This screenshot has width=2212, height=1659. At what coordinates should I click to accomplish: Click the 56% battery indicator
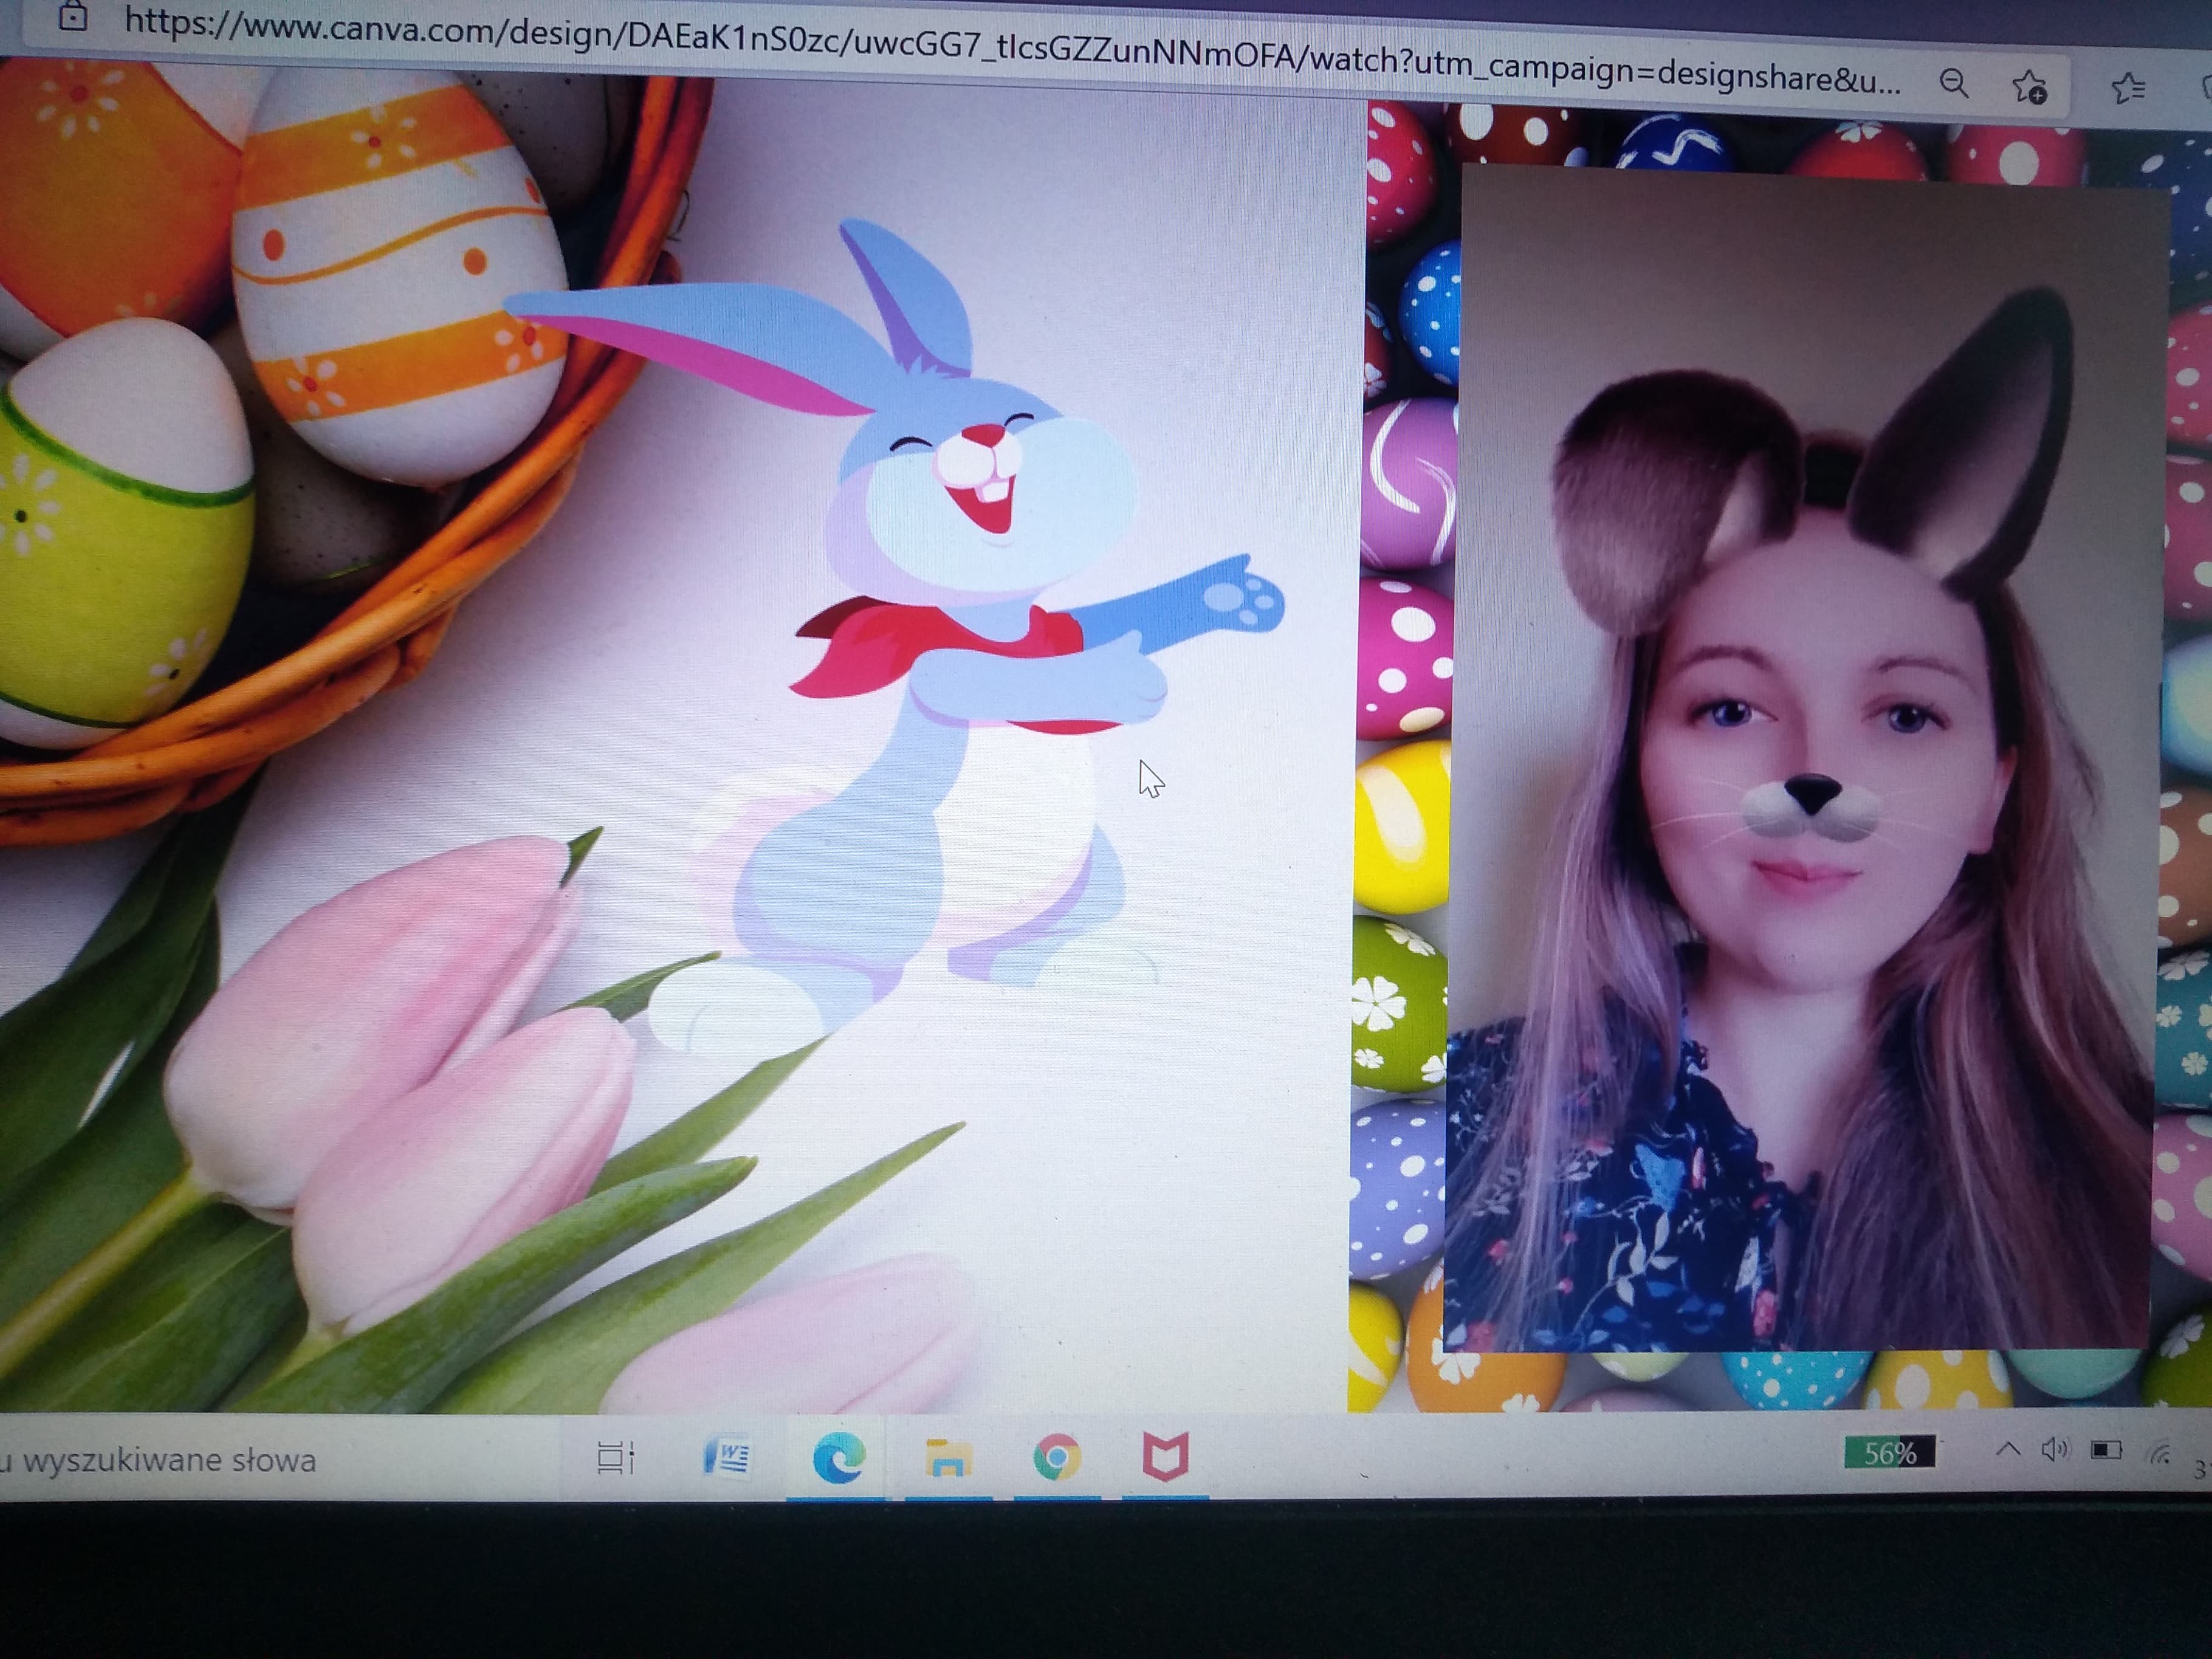pos(1889,1452)
